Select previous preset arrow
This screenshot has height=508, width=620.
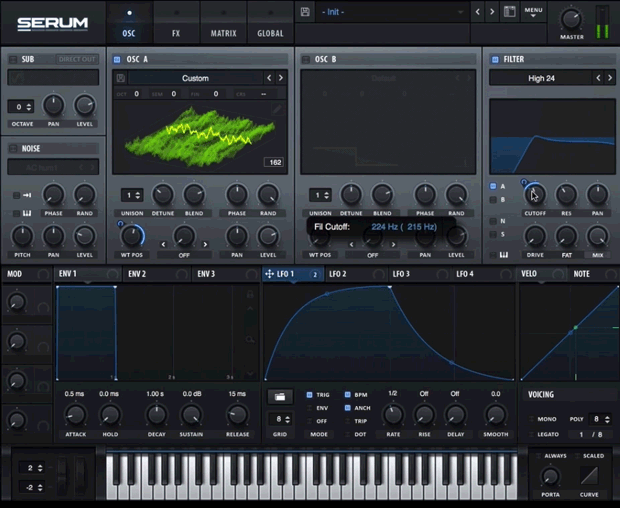tap(478, 12)
